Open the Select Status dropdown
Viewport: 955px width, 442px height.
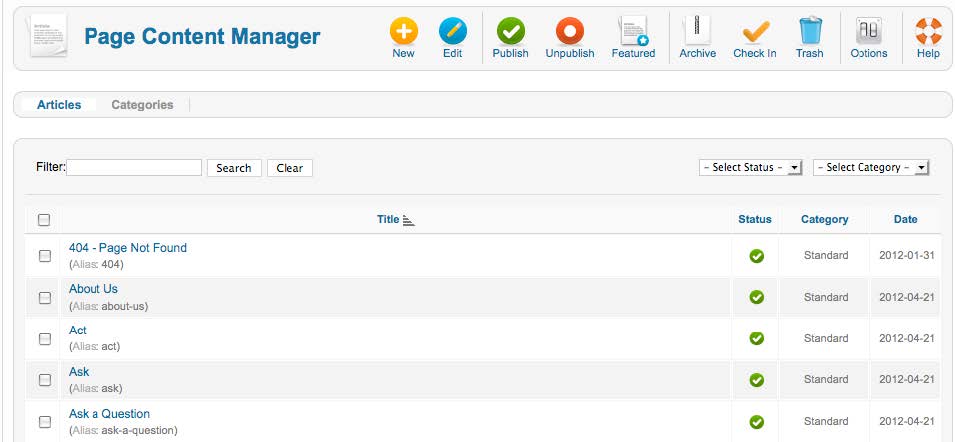tap(750, 168)
